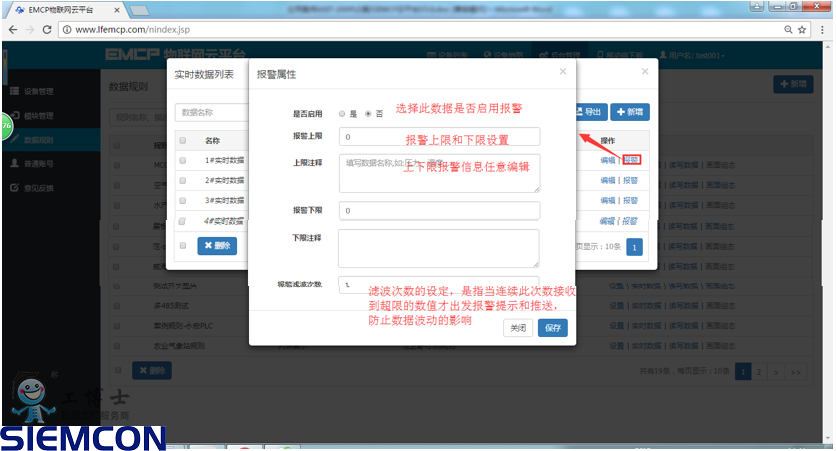Click the green 76 floating badge
Viewport: 836px width, 451px height.
pos(6,126)
